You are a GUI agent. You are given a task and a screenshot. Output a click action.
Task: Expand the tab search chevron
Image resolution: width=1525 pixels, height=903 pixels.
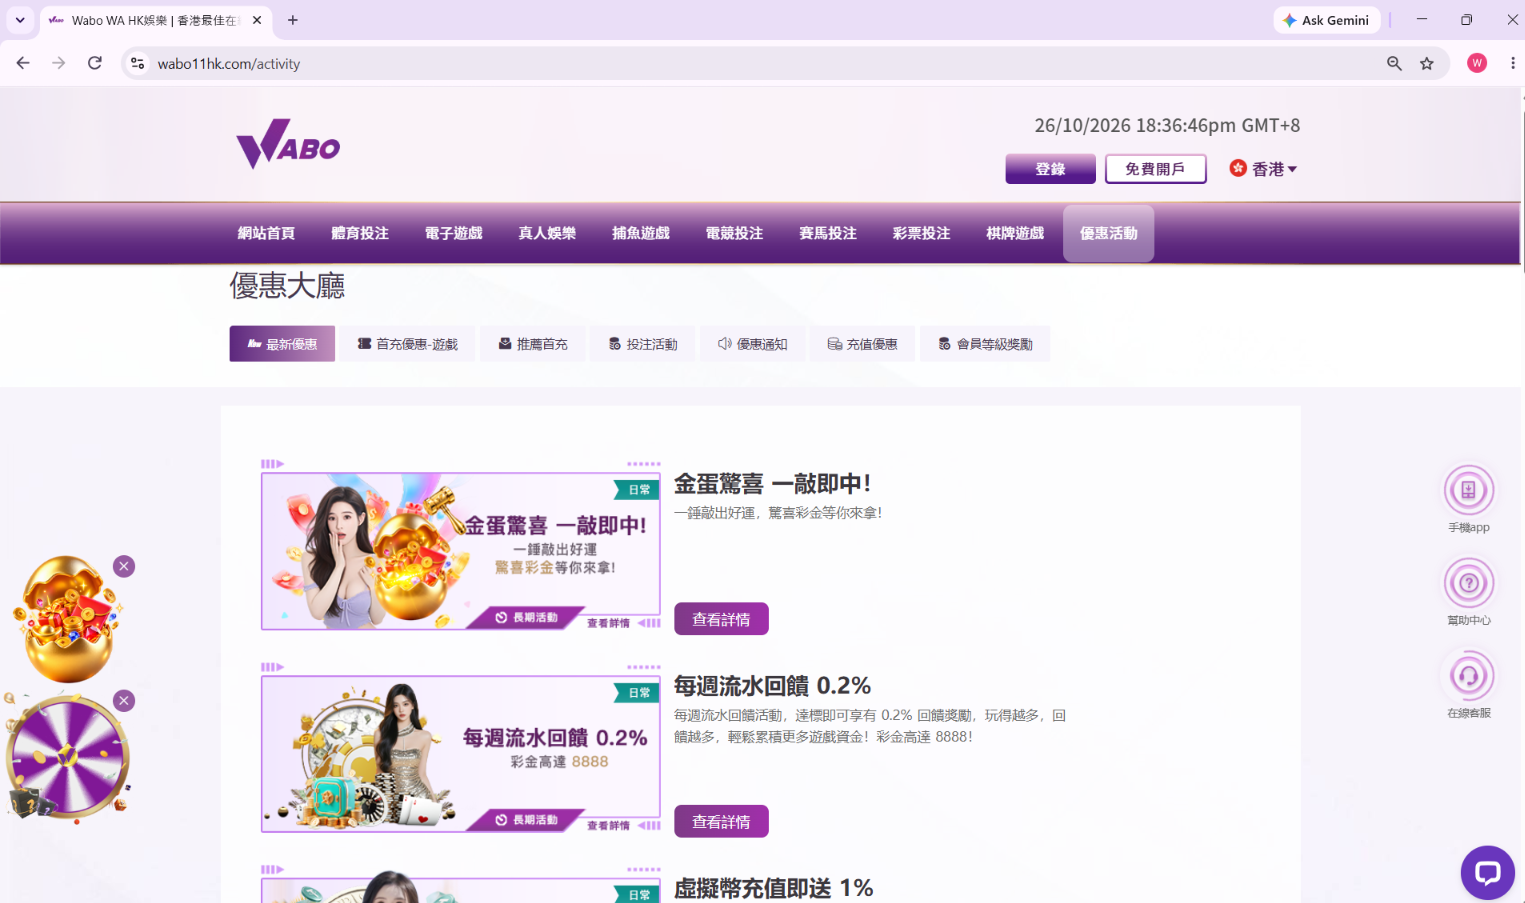point(20,20)
